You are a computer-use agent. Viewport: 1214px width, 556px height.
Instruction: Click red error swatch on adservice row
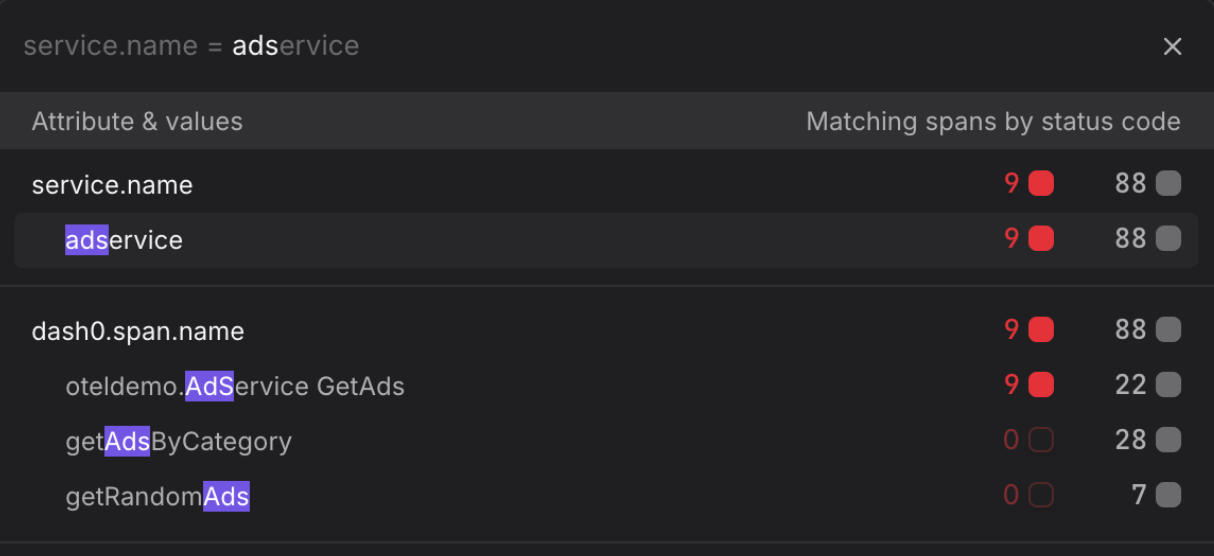[1041, 239]
